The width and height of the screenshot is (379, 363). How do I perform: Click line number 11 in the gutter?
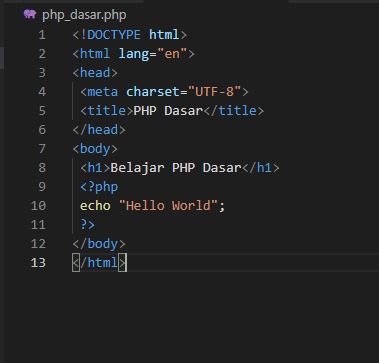pyautogui.click(x=38, y=225)
